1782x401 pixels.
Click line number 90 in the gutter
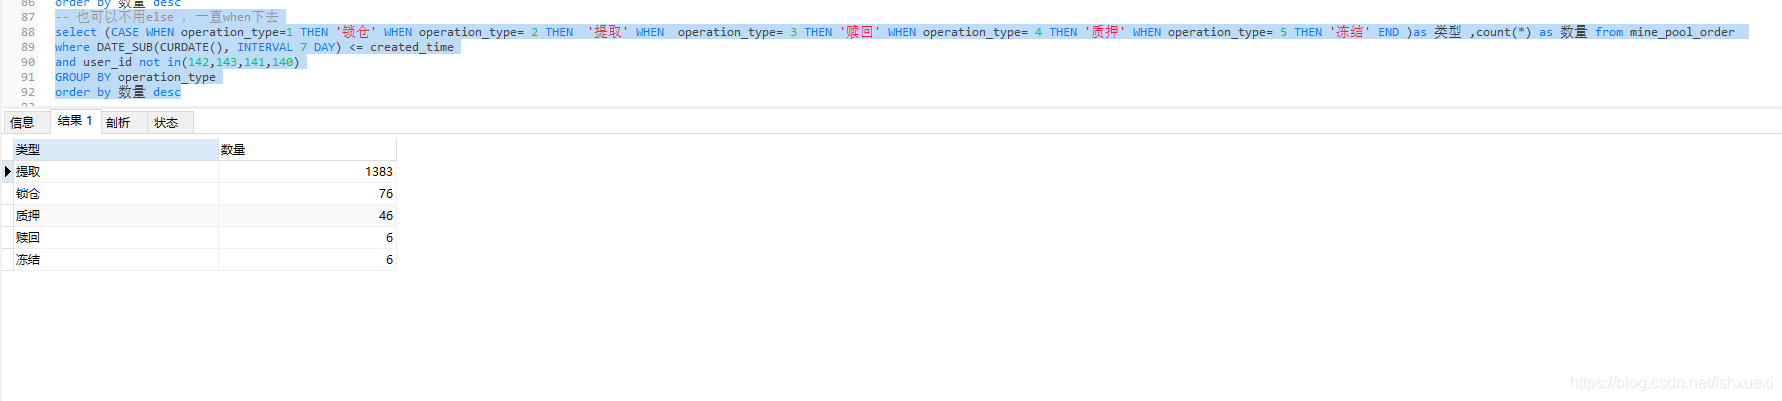pyautogui.click(x=28, y=62)
